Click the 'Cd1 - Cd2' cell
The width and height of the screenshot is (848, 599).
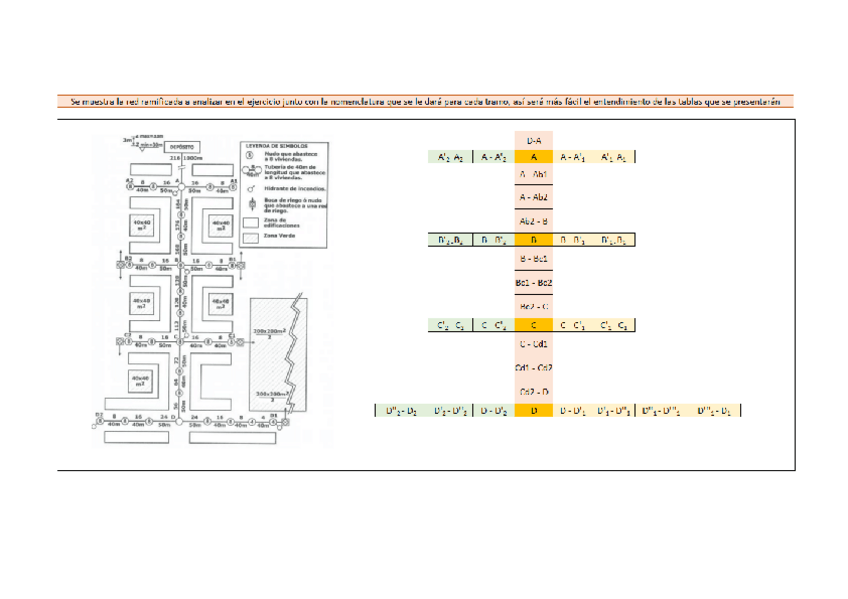(x=533, y=368)
